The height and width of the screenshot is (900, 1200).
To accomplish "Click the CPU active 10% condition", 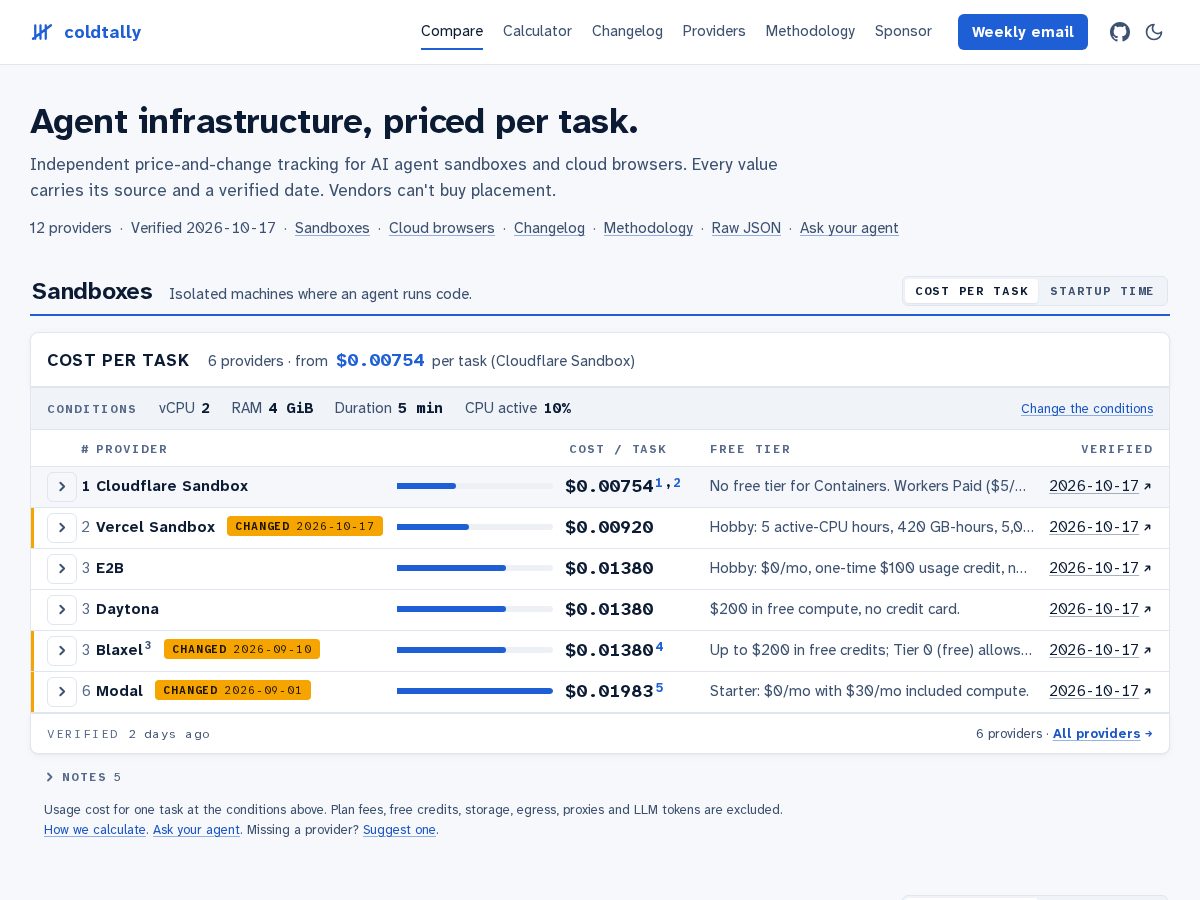I will tap(518, 408).
